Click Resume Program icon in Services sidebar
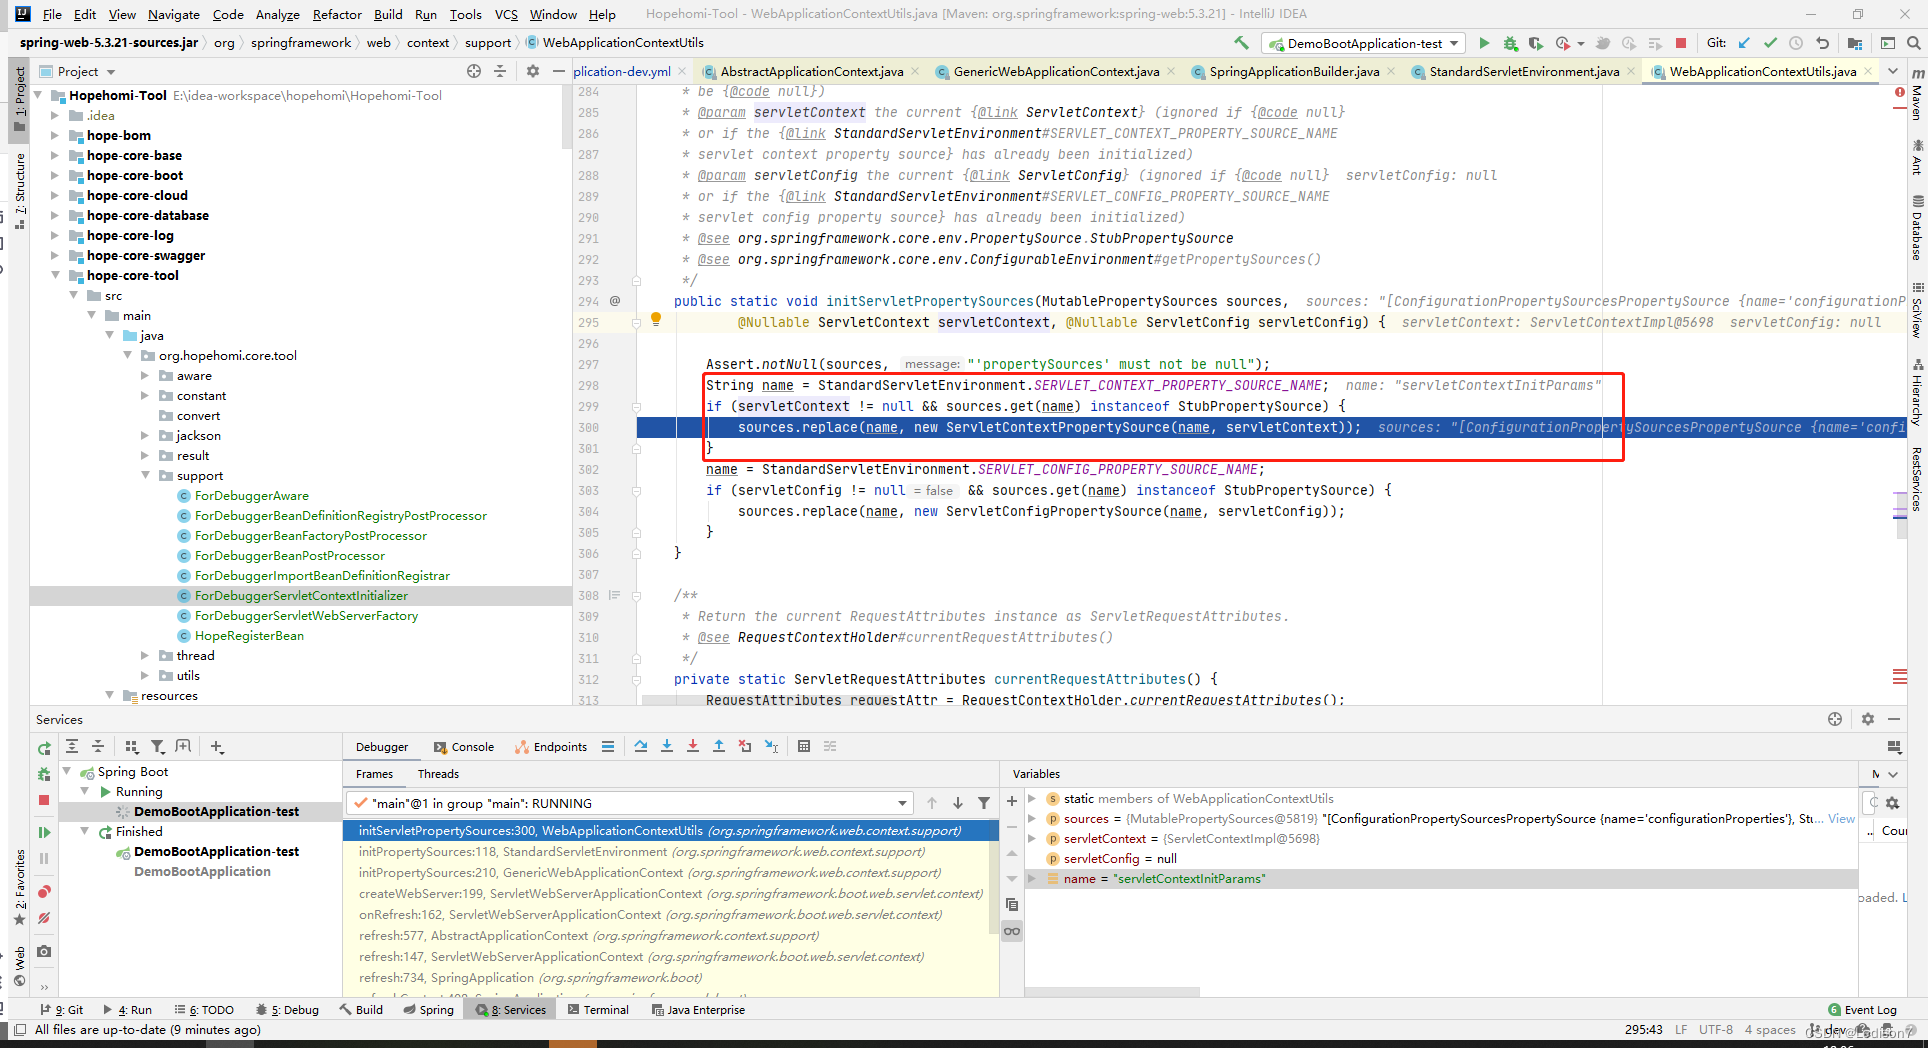Screen dimensions: 1928x1048 pos(44,832)
